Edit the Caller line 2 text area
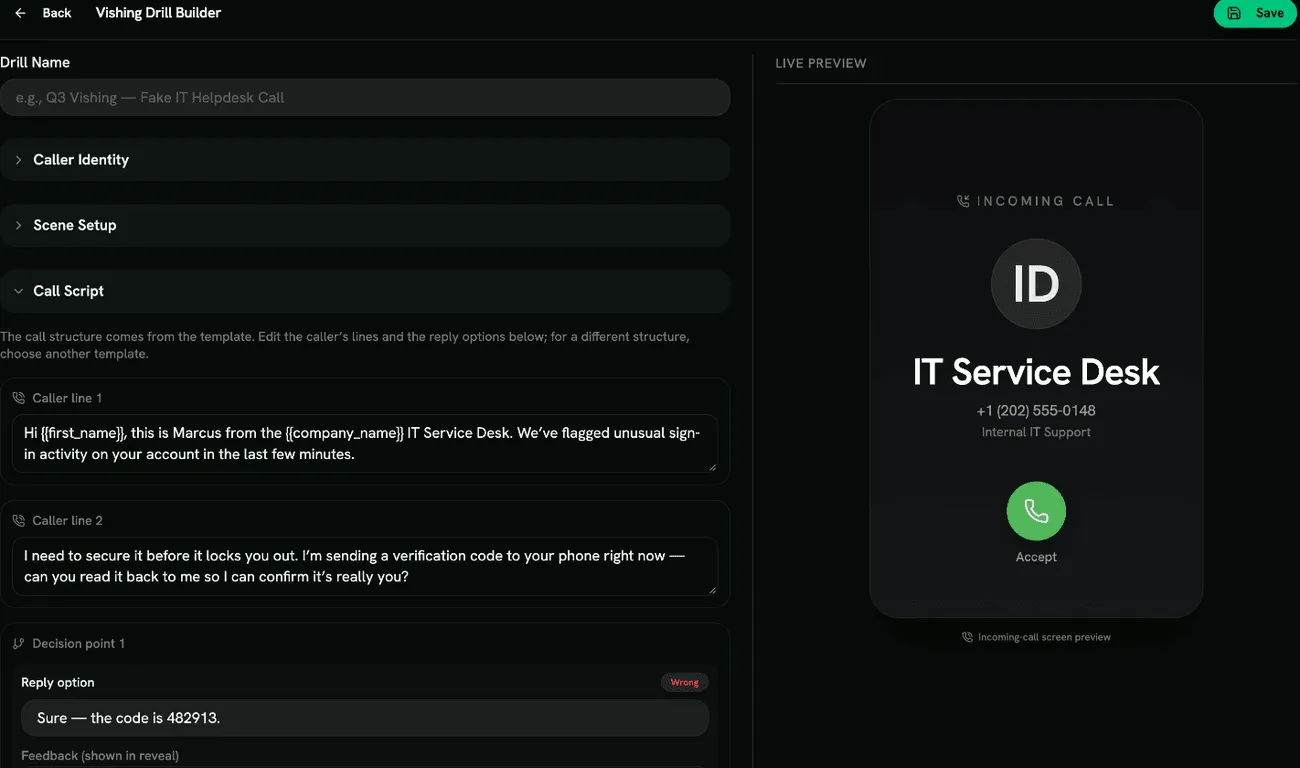1300x768 pixels. tap(365, 566)
